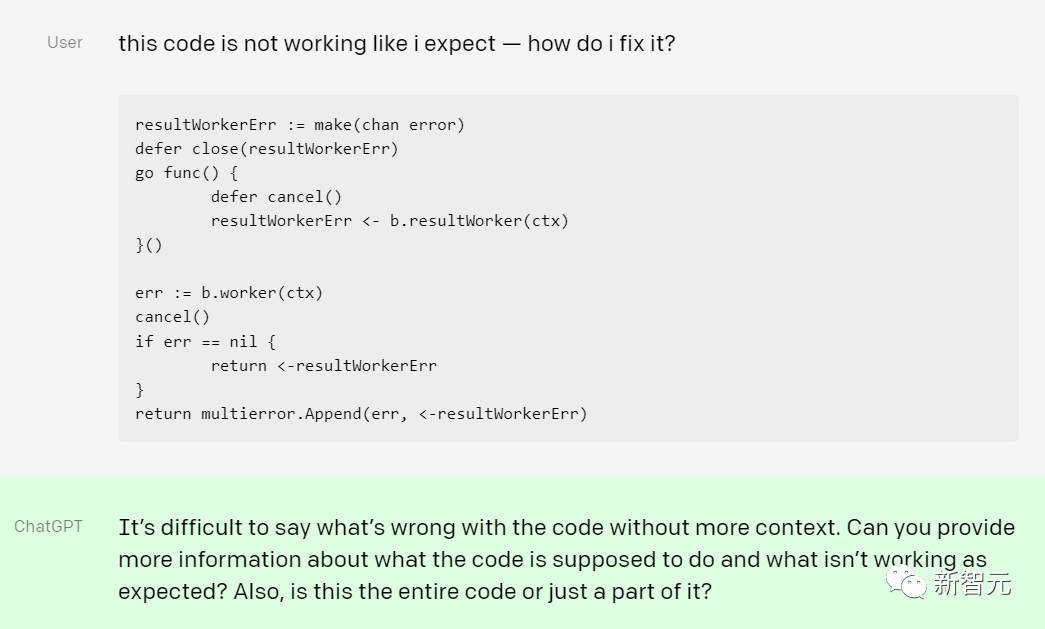Screen dimensions: 1045x629
Task: Click the standalone cancel() code line
Action: tap(172, 317)
